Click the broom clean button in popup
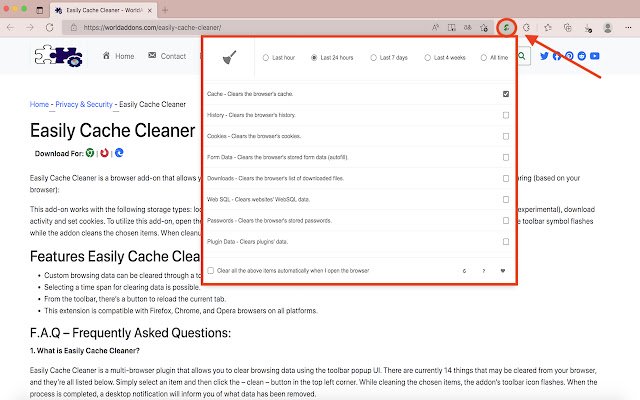640x400 pixels. coord(229,57)
